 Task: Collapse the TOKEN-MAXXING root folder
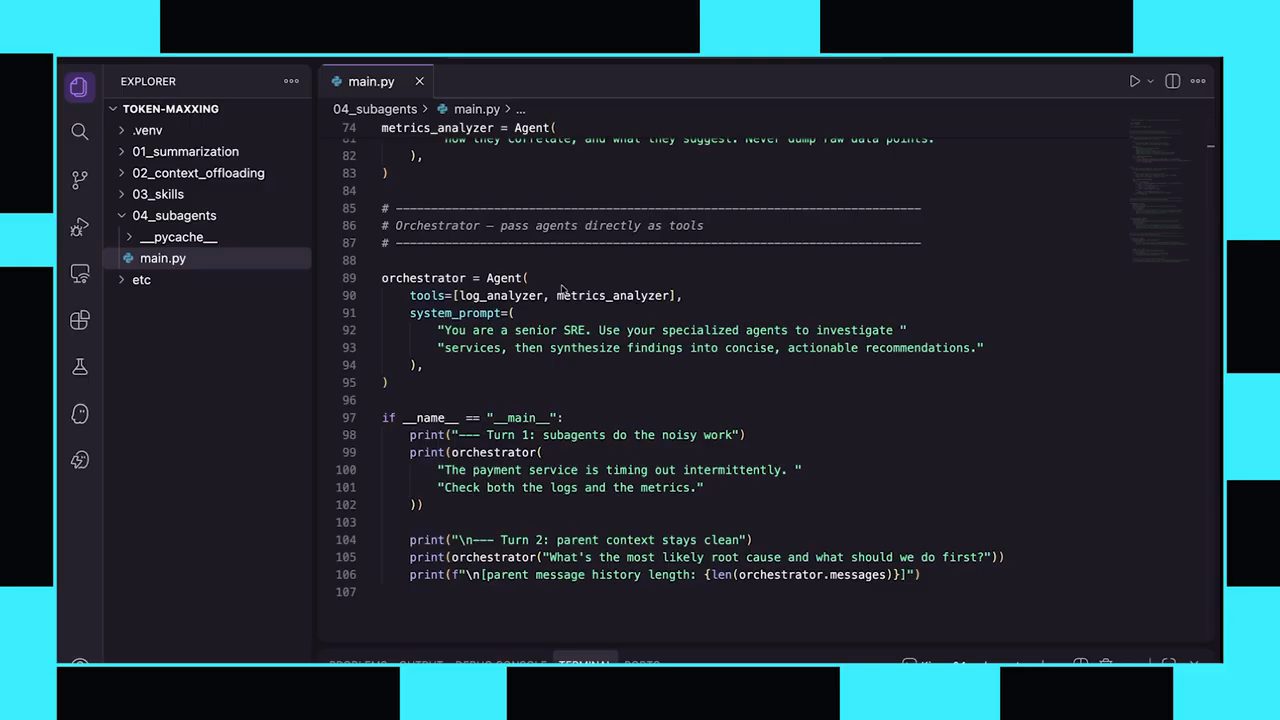coord(113,109)
